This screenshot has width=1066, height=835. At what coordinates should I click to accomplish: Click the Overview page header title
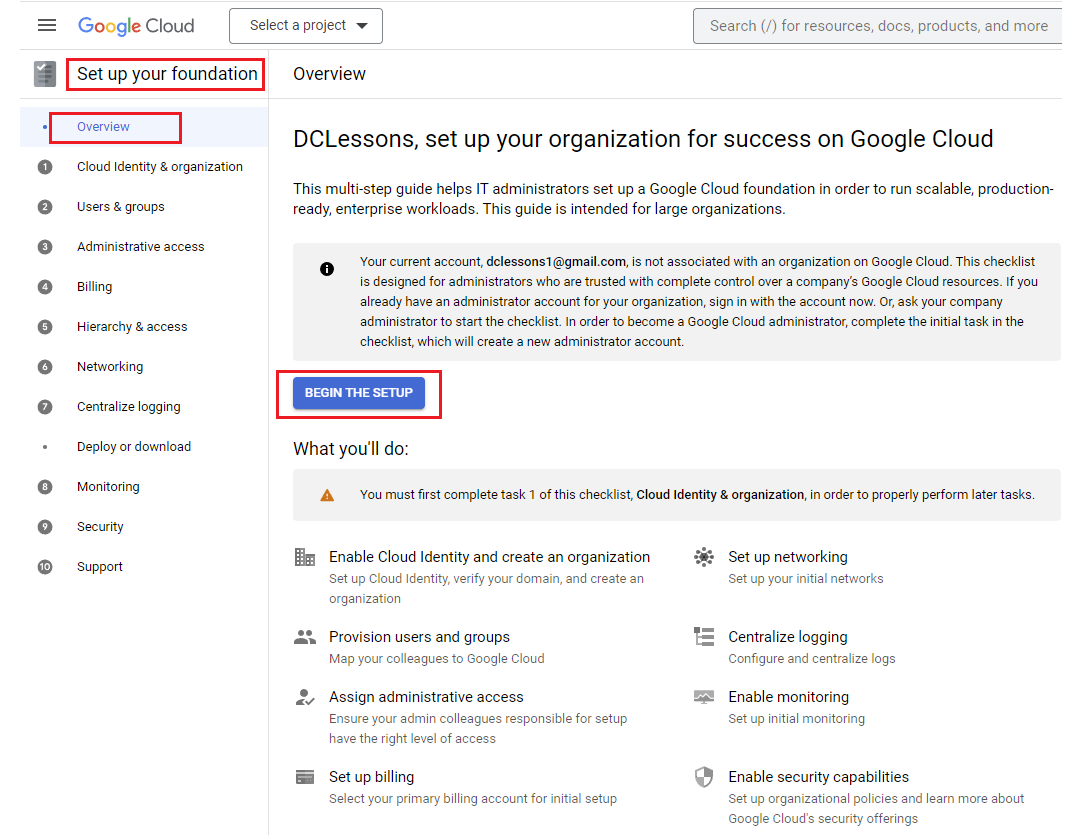330,74
